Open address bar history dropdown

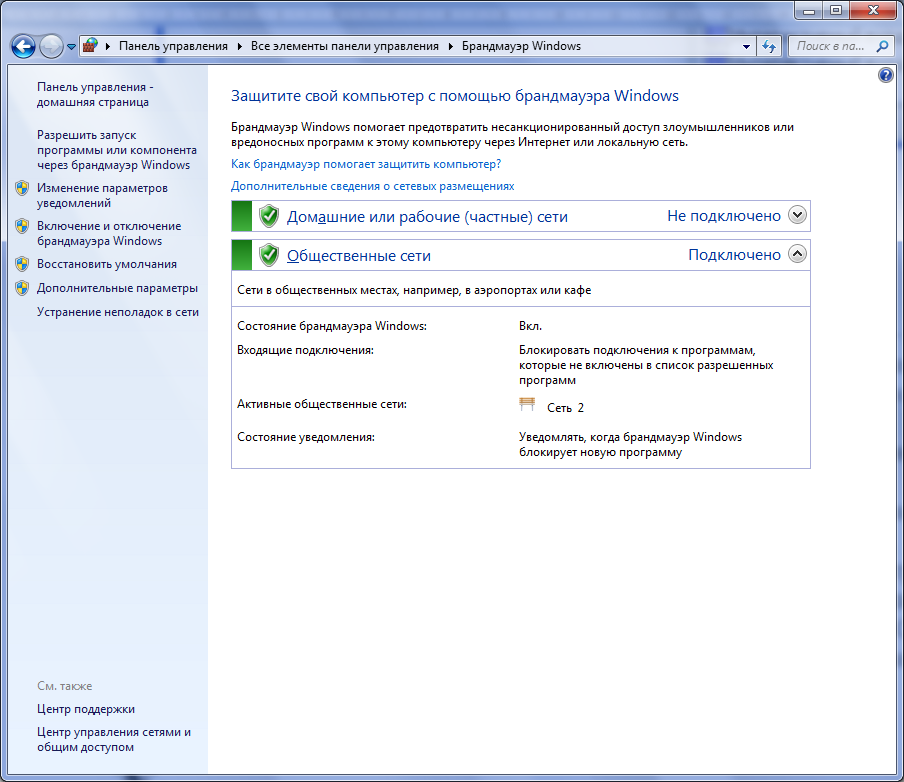coord(746,47)
